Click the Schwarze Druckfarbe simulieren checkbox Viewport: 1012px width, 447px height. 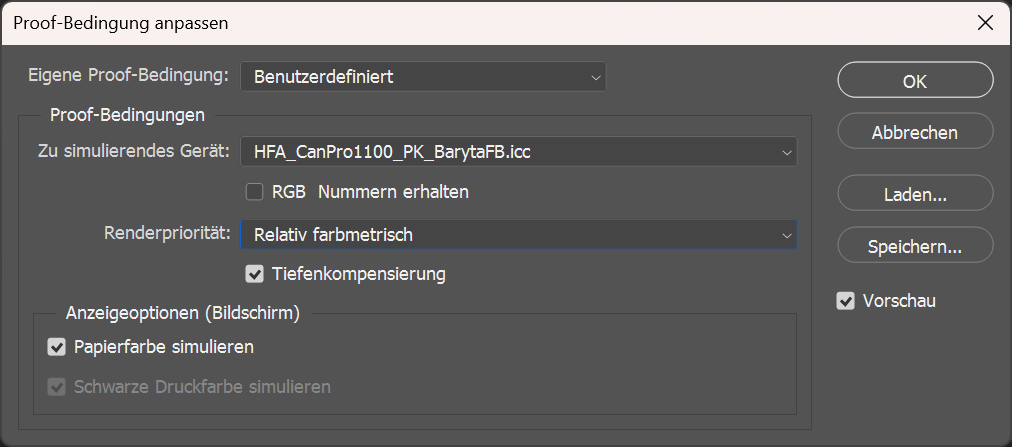(x=56, y=386)
